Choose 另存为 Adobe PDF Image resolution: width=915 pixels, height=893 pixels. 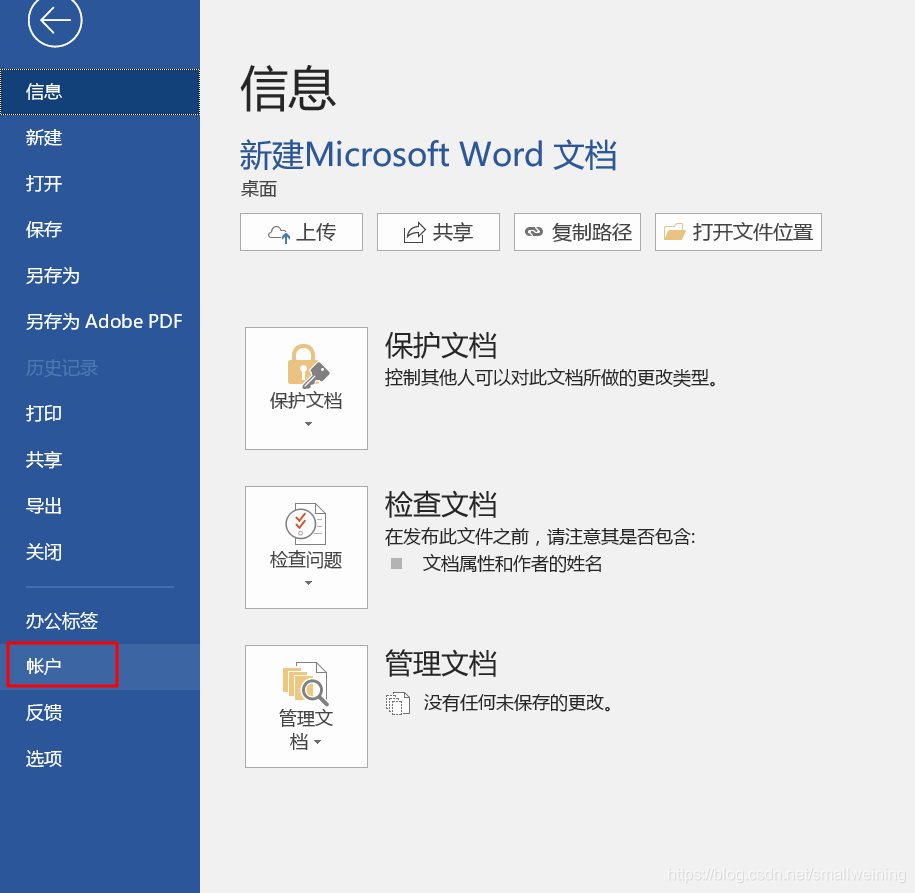coord(100,322)
